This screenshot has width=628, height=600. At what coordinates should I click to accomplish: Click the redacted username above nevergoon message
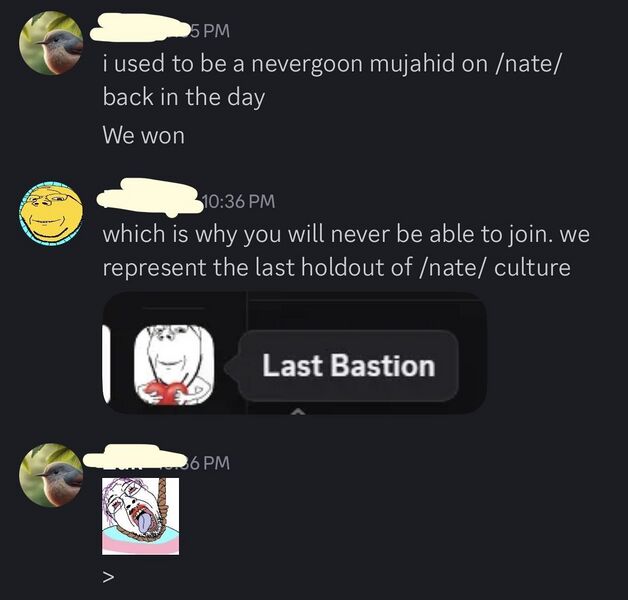(x=139, y=28)
